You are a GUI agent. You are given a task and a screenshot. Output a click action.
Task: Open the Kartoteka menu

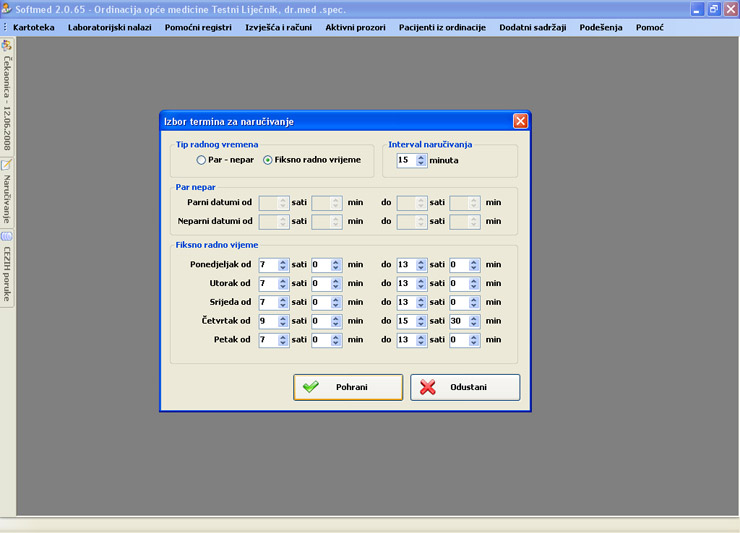click(x=34, y=27)
